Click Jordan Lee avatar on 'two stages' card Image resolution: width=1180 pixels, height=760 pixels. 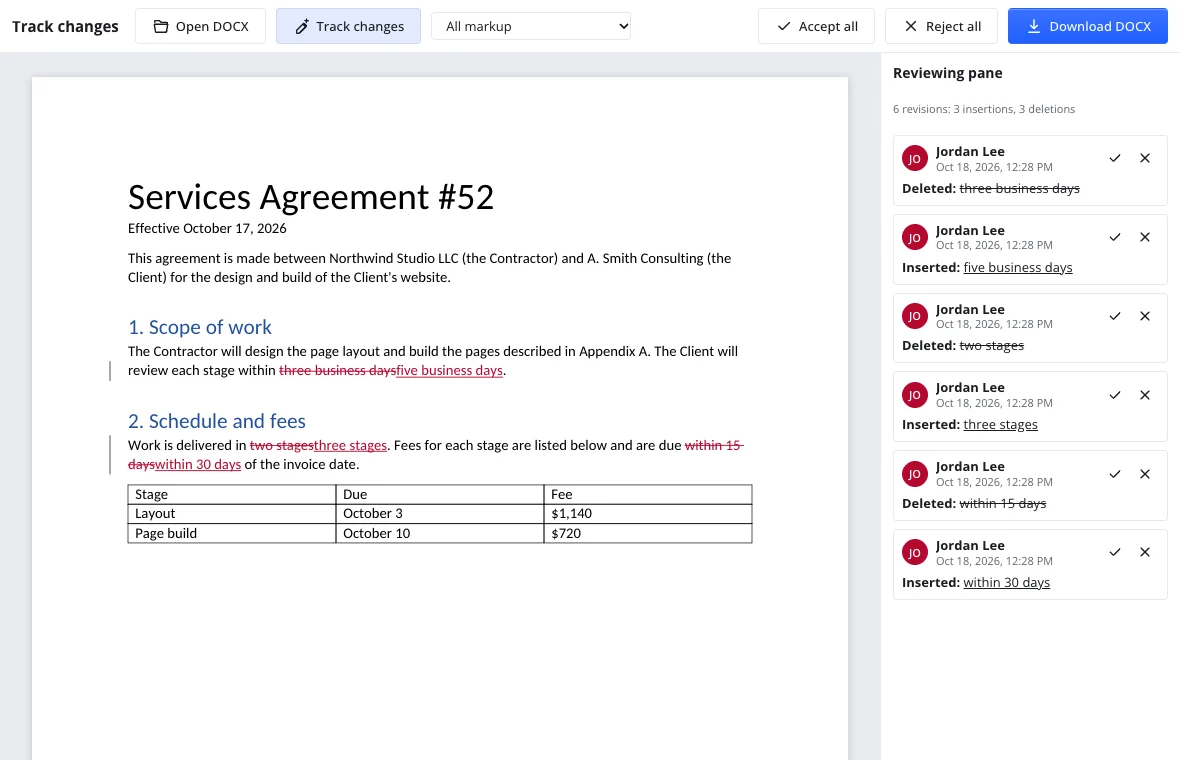[914, 316]
